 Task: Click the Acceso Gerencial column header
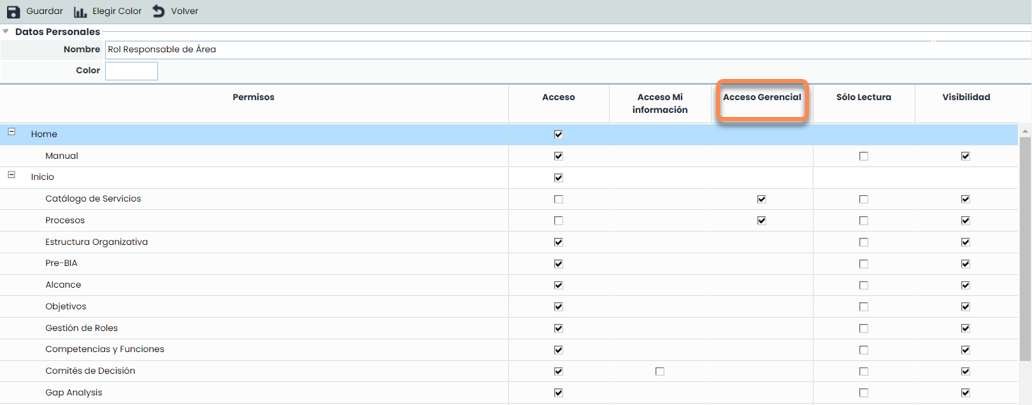(761, 98)
